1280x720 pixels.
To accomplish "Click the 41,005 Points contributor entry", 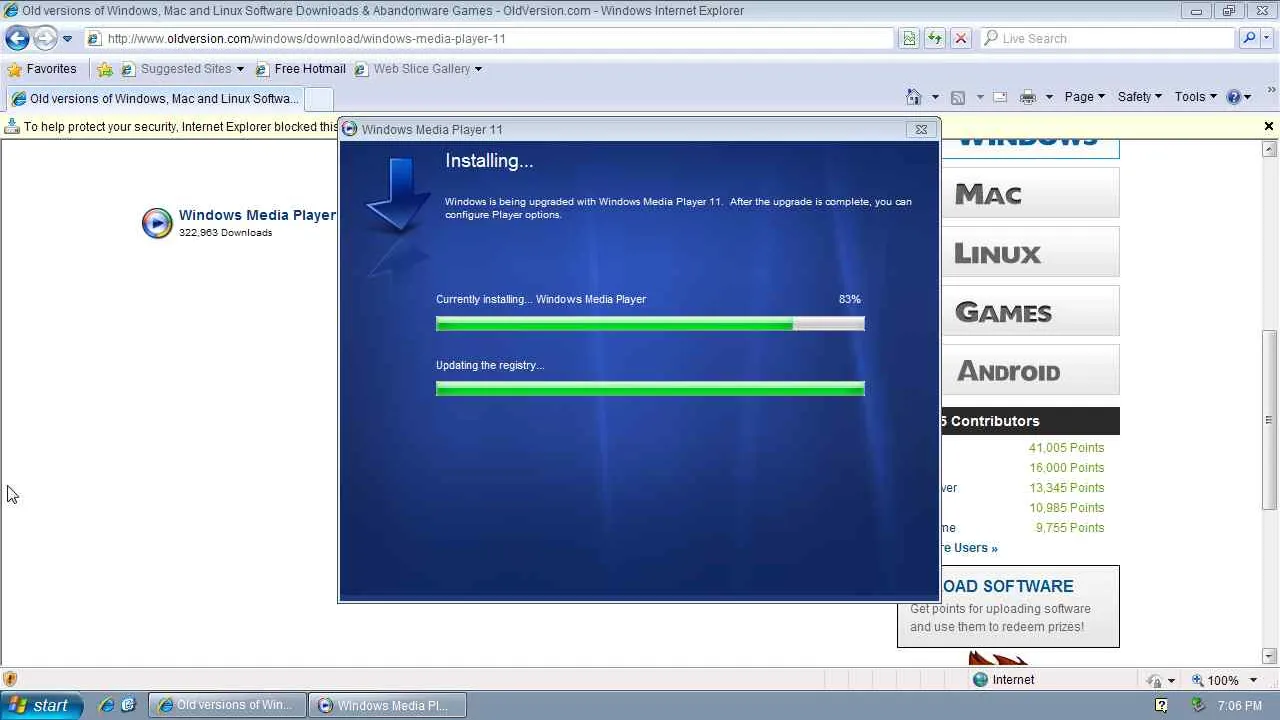I will click(1066, 448).
